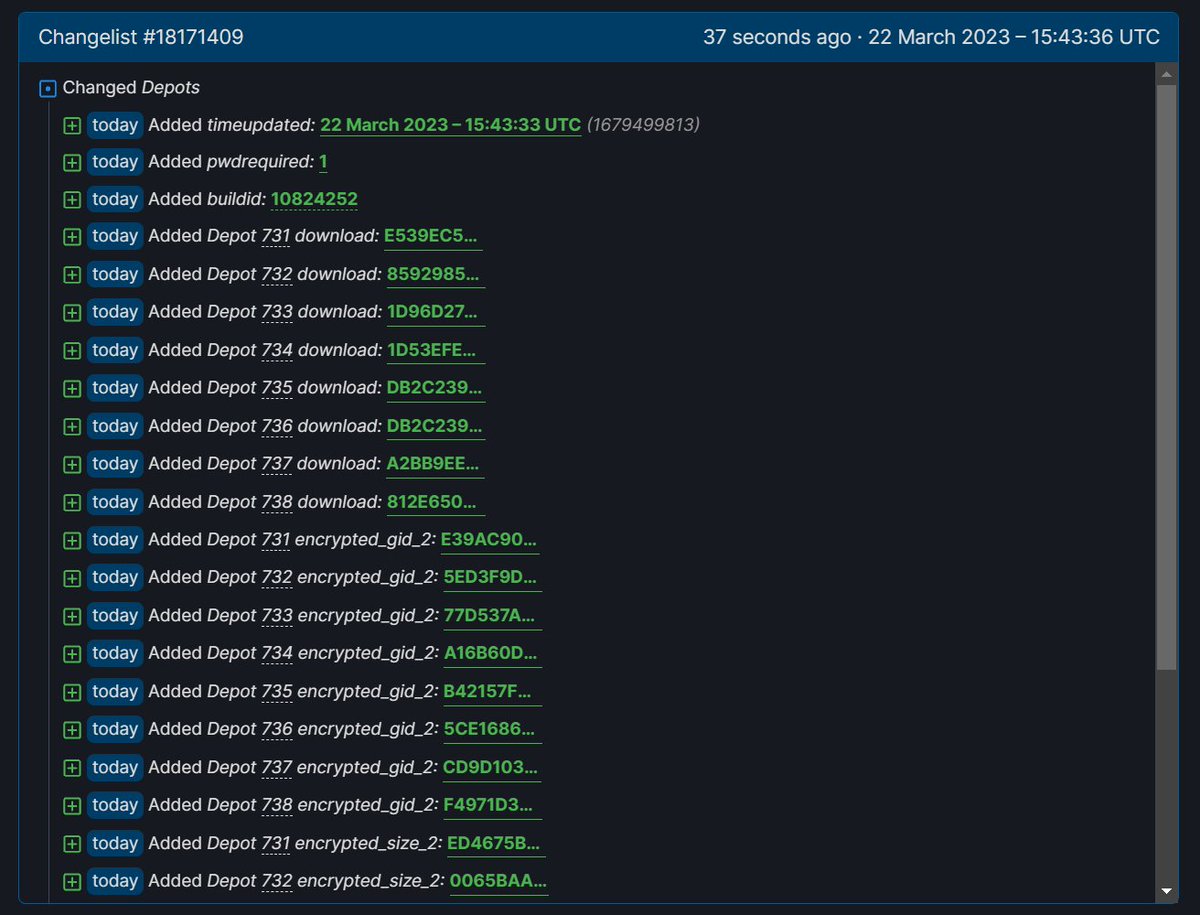Click encrypted gid value A16B60D...

(492, 655)
